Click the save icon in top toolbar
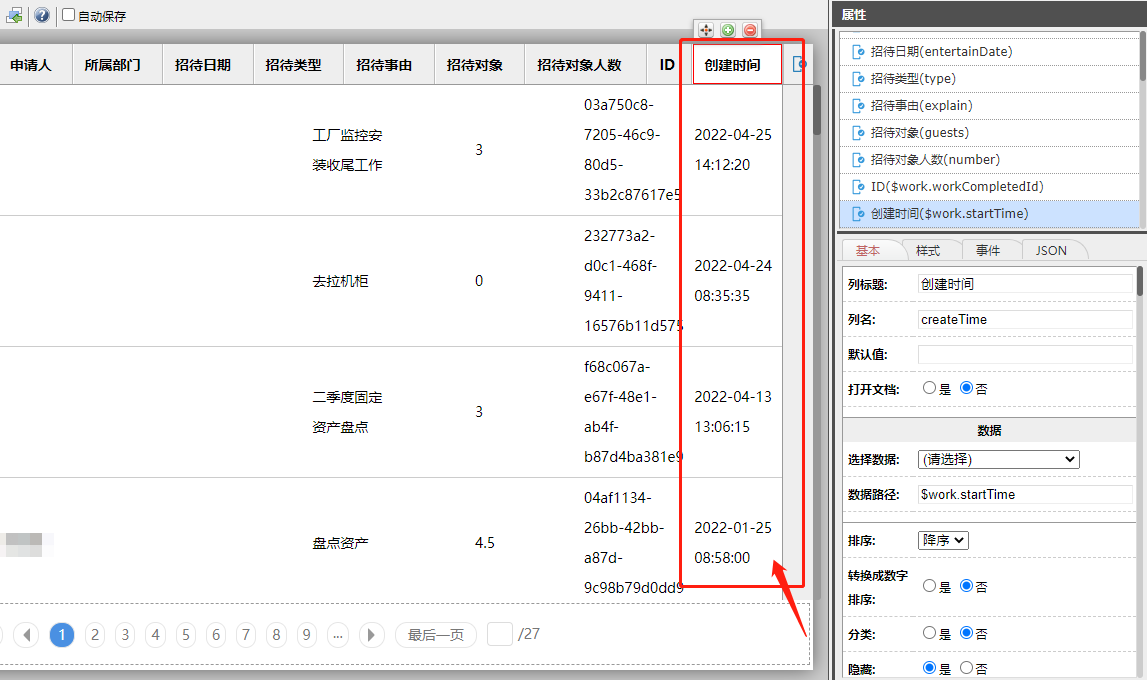This screenshot has width=1147, height=680. tap(14, 15)
